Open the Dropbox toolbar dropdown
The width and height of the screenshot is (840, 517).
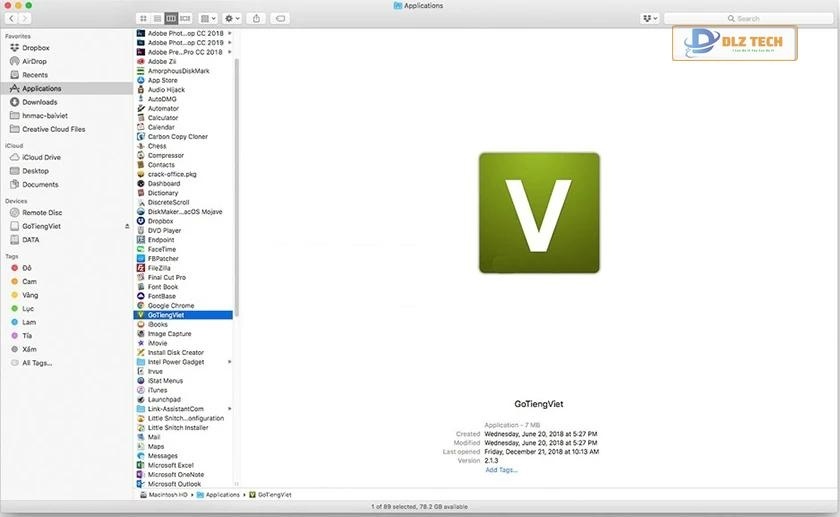(652, 19)
